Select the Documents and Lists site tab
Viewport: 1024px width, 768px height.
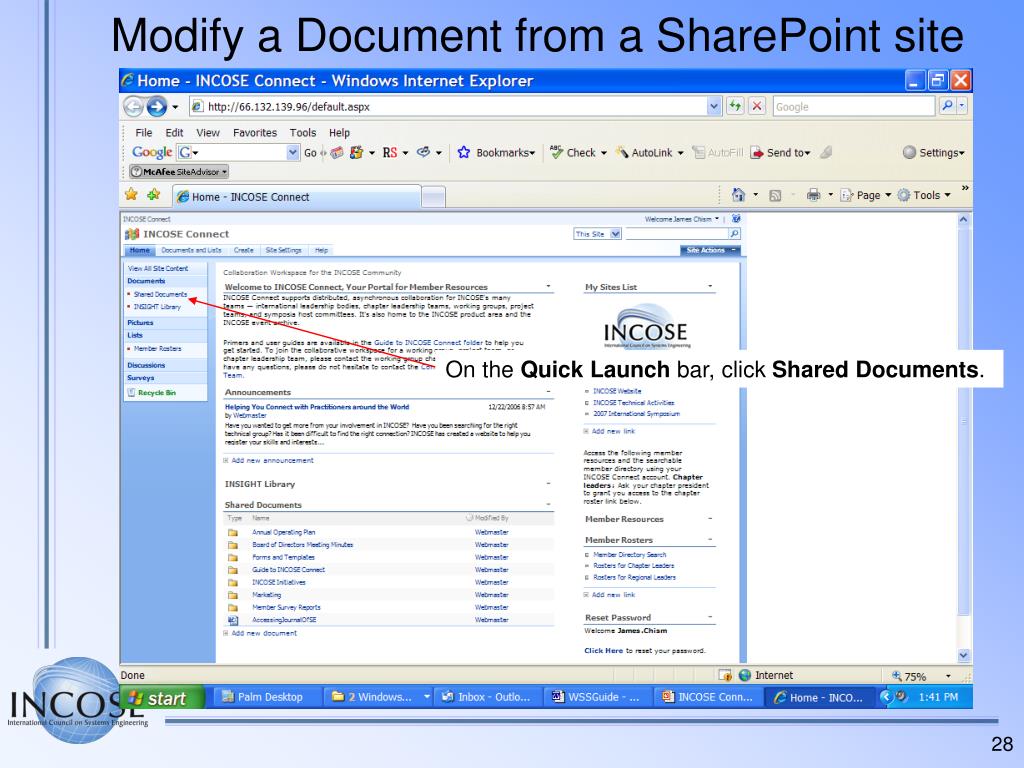tap(191, 250)
